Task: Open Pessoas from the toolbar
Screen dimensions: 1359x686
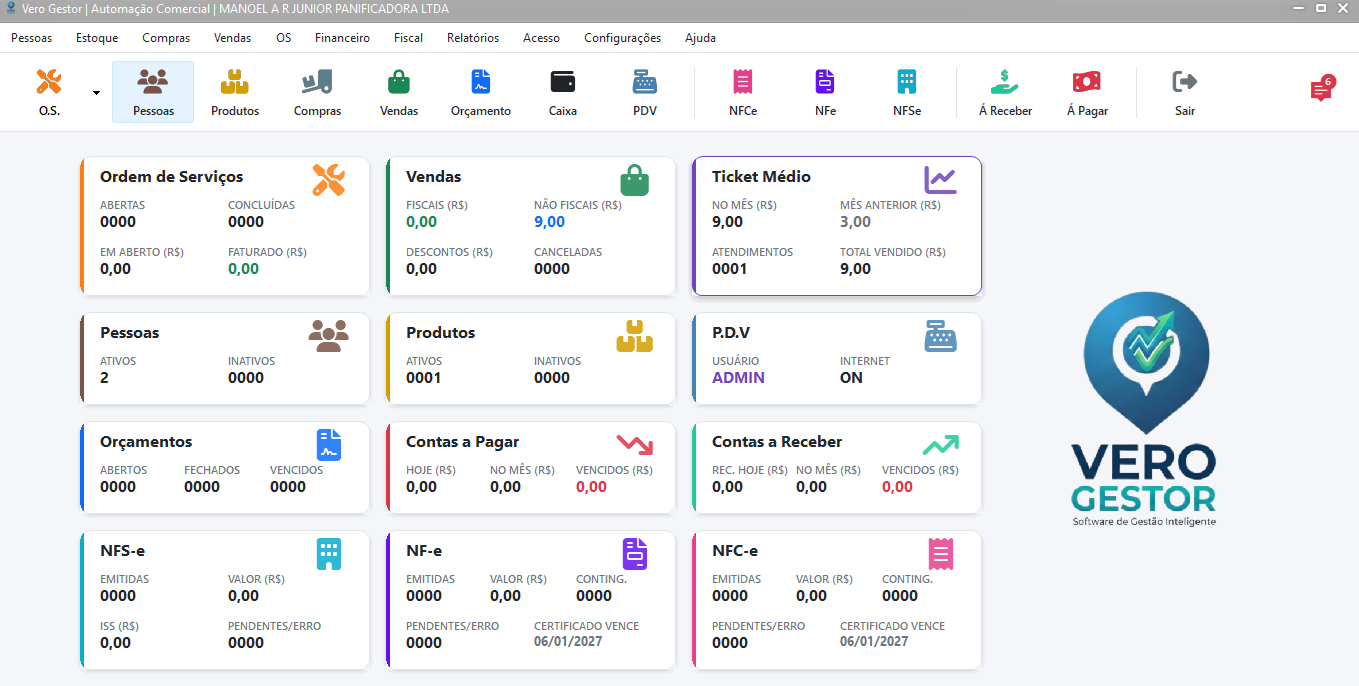Action: [153, 92]
